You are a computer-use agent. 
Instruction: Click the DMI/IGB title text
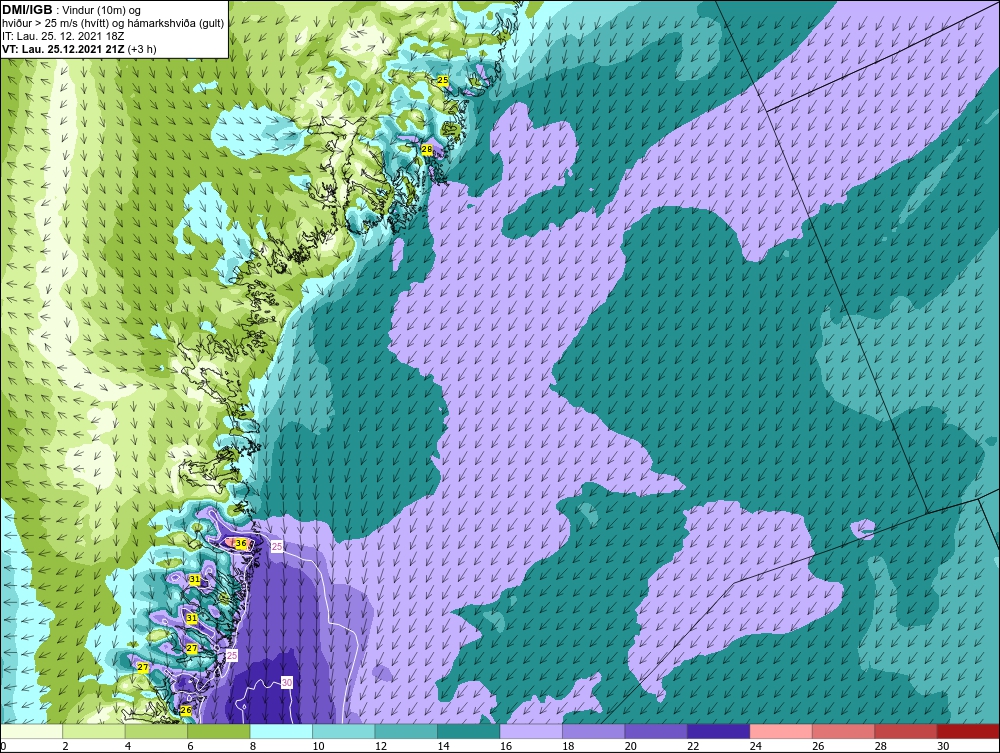click(28, 10)
